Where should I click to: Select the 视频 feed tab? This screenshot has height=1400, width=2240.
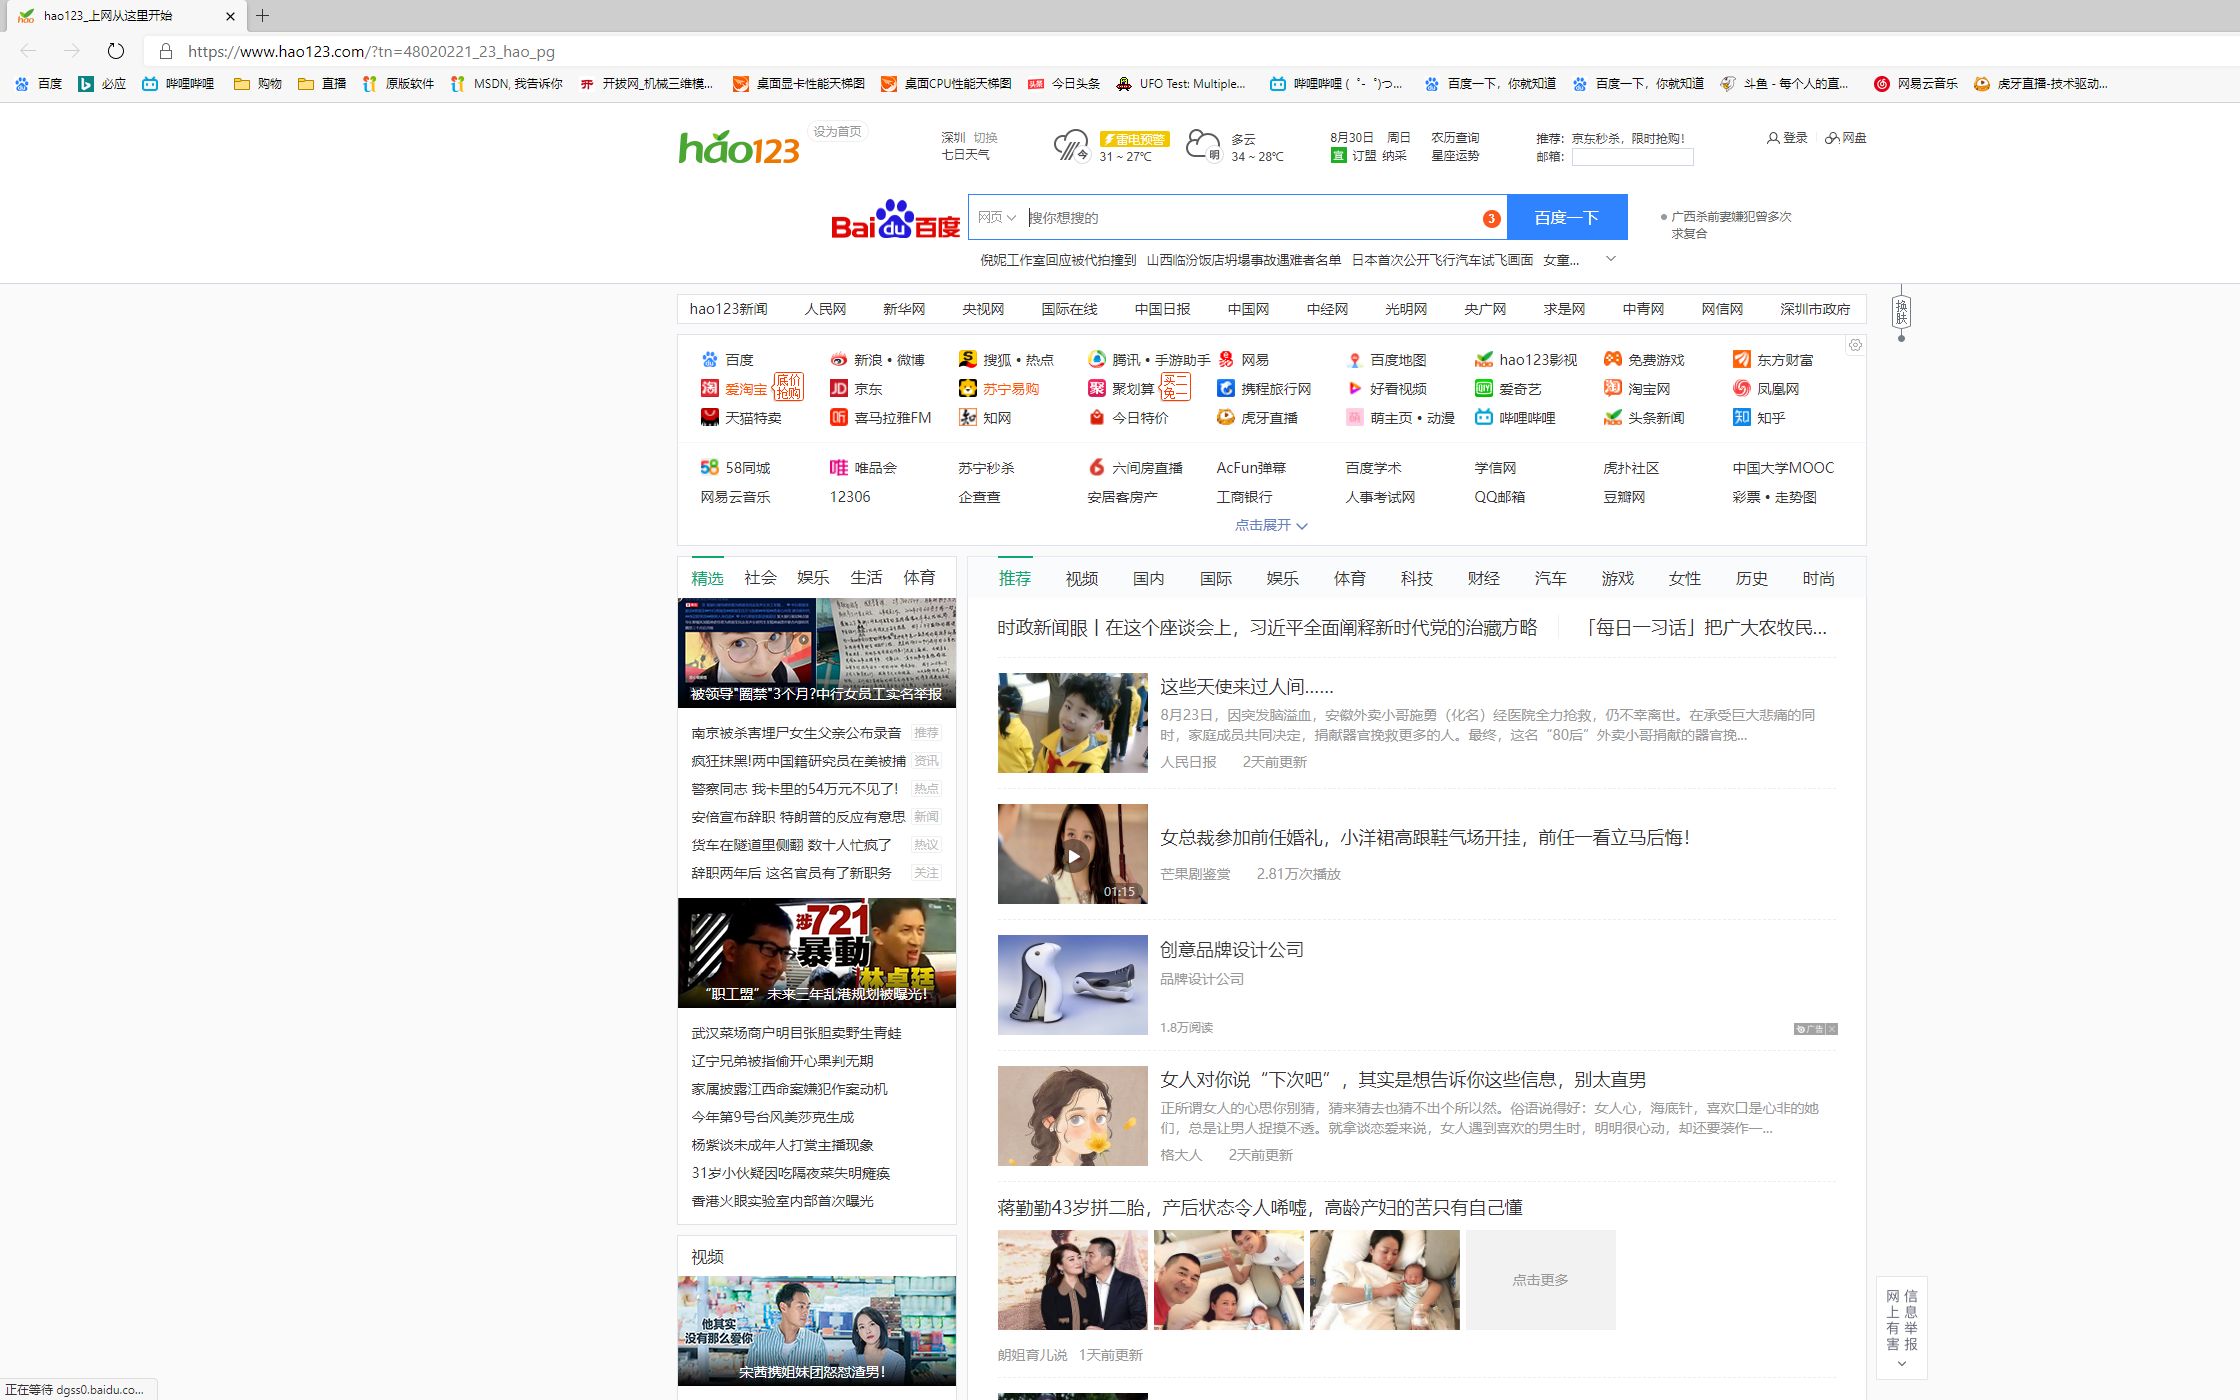tap(1082, 579)
